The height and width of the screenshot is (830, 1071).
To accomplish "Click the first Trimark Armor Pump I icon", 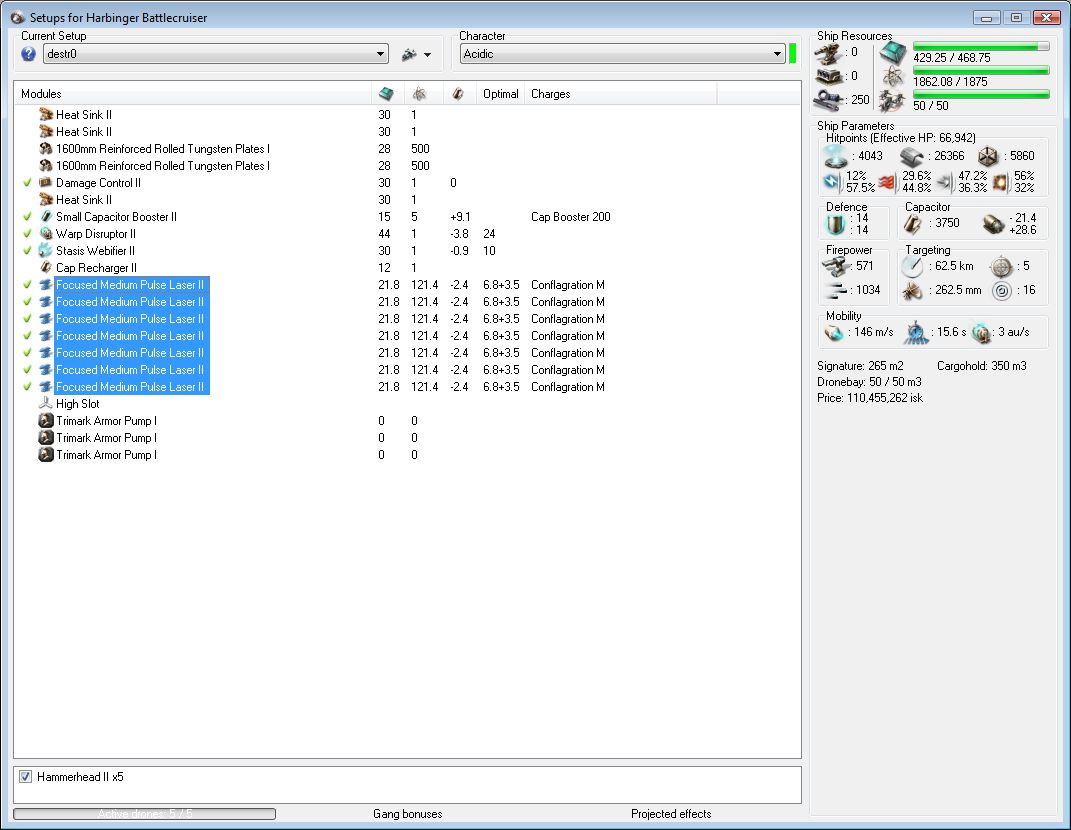I will coord(46,421).
